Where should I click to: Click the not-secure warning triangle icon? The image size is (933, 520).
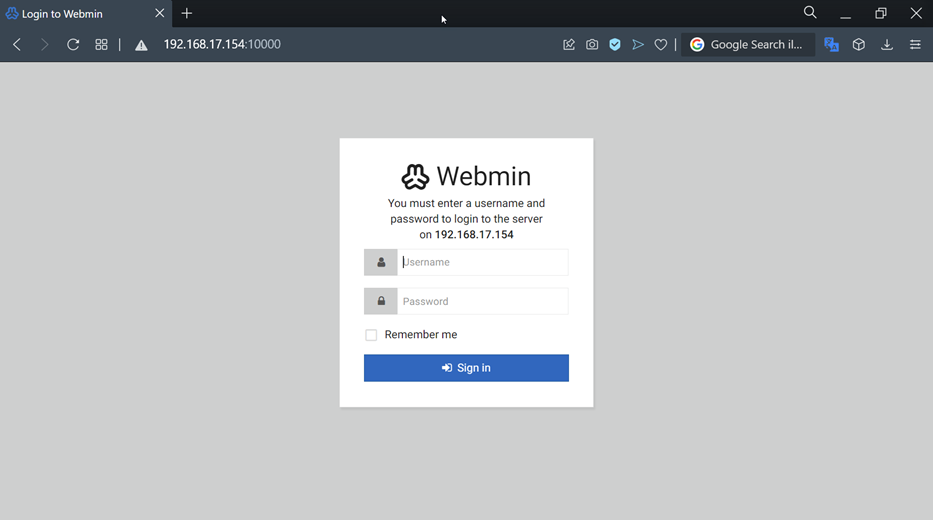coord(141,45)
